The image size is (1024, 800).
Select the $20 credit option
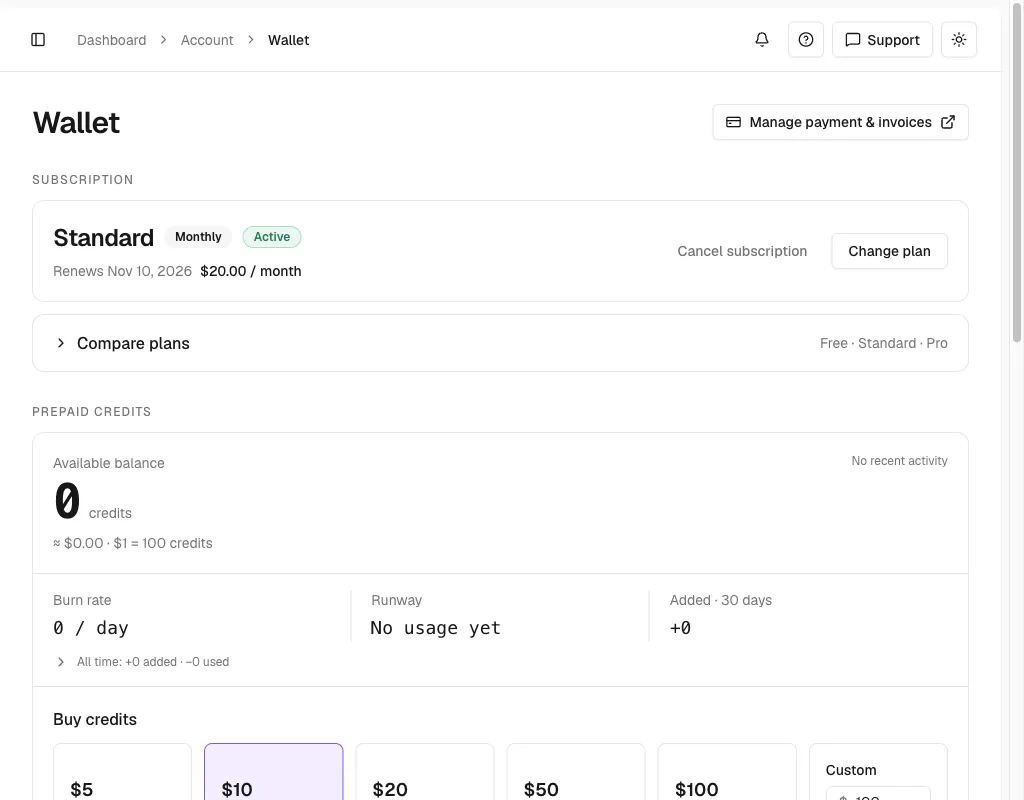pos(425,772)
